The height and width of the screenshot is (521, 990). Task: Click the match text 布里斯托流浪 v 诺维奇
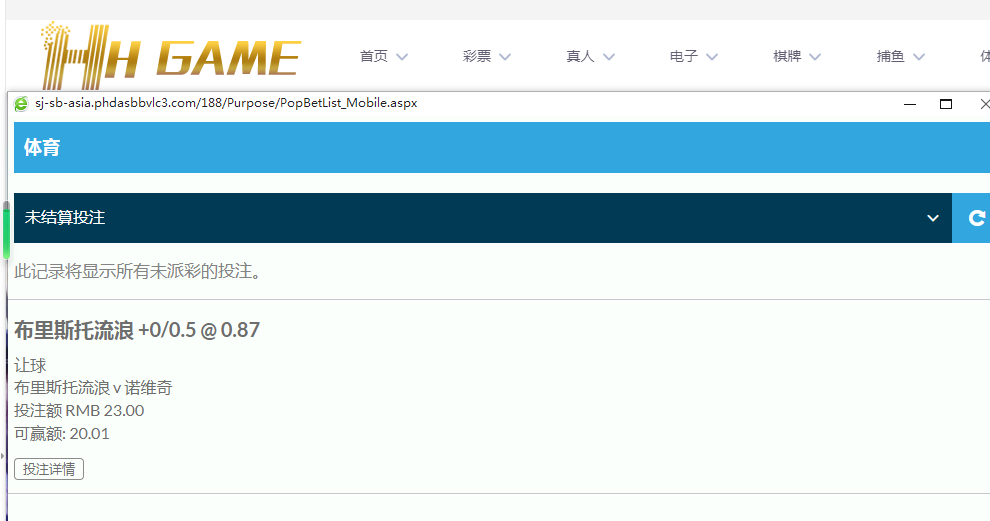(93, 388)
